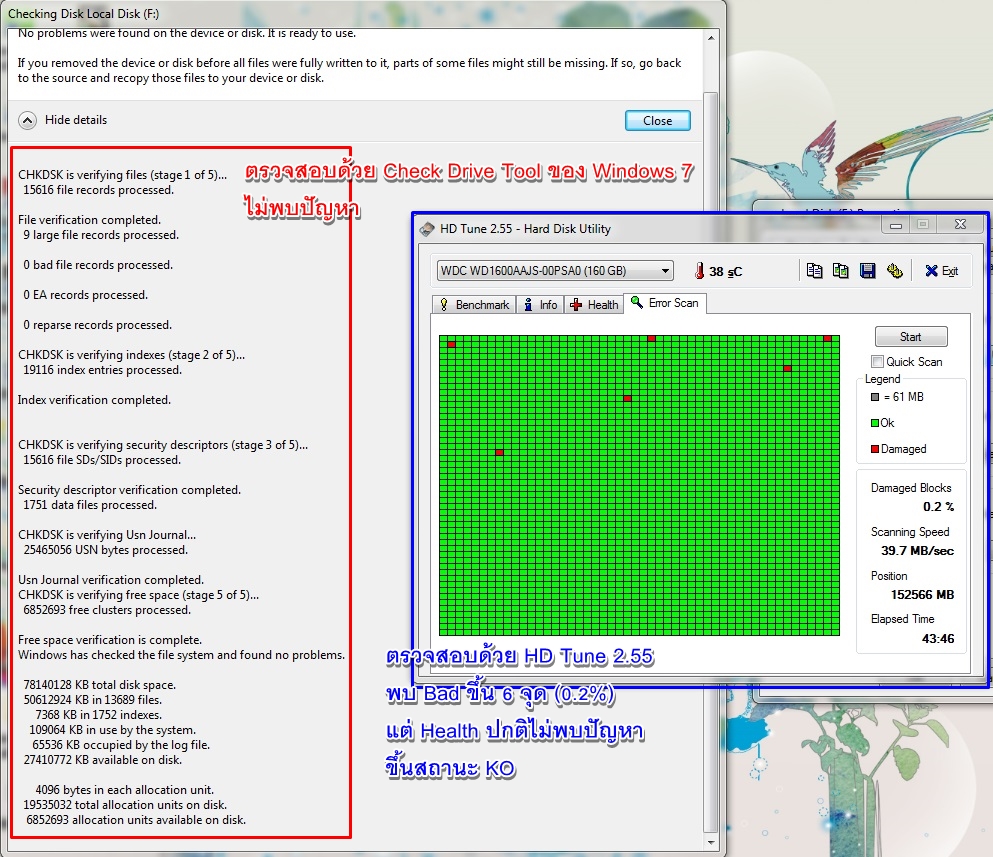The image size is (993, 857).
Task: Click '19116 index entries processed.' line
Action: click(x=102, y=370)
